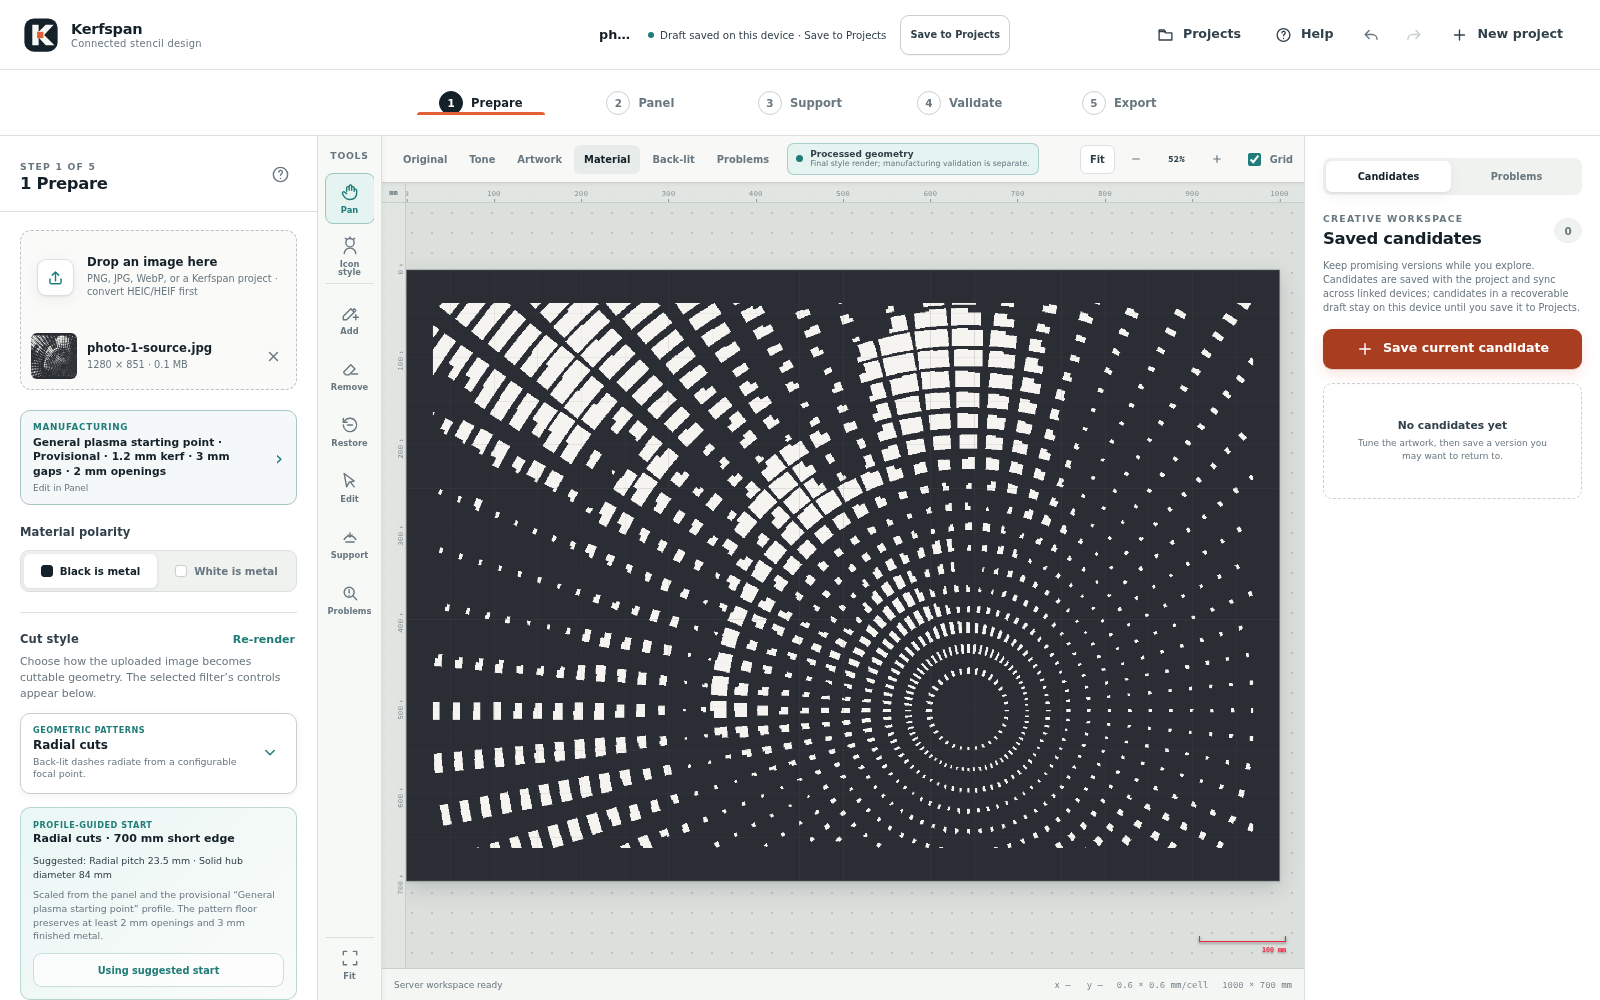Open step help question mark icon
This screenshot has width=1600, height=1000.
tap(281, 175)
